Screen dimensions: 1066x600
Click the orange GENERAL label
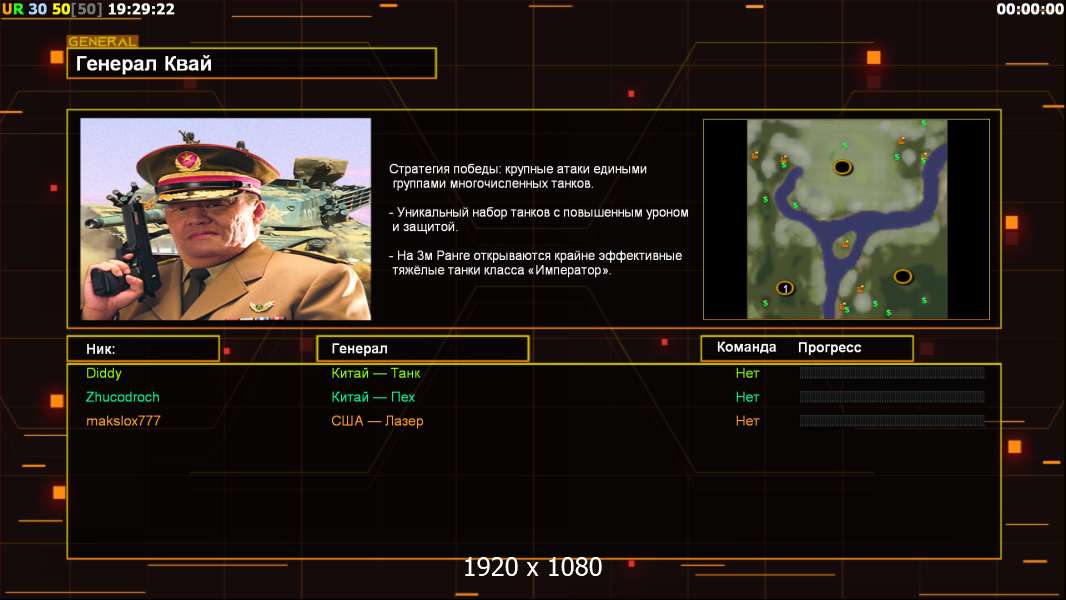point(103,41)
